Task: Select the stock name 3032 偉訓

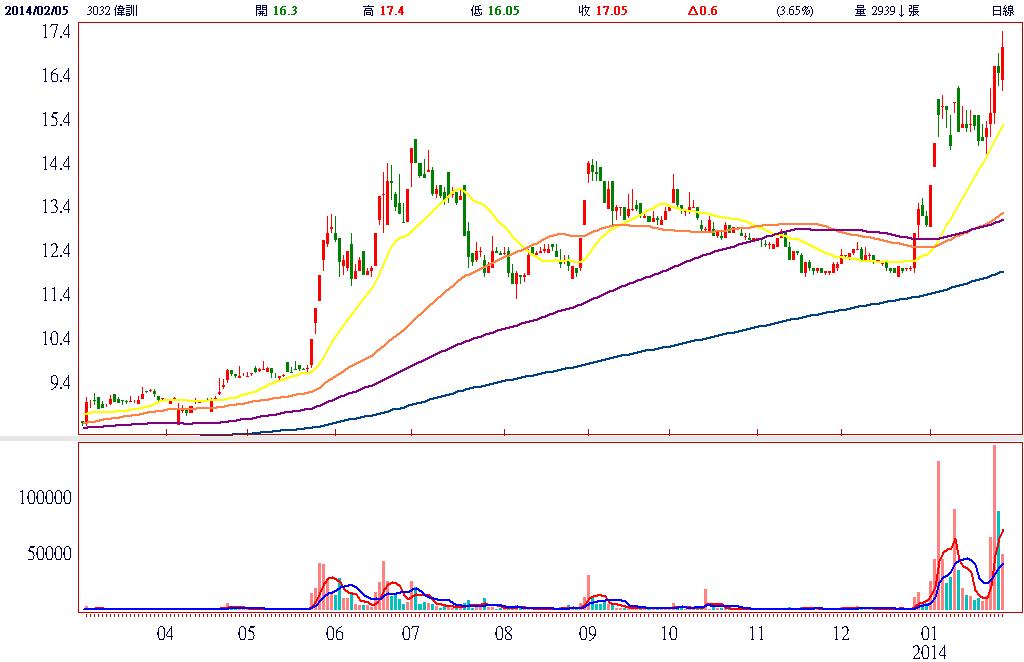Action: click(113, 11)
